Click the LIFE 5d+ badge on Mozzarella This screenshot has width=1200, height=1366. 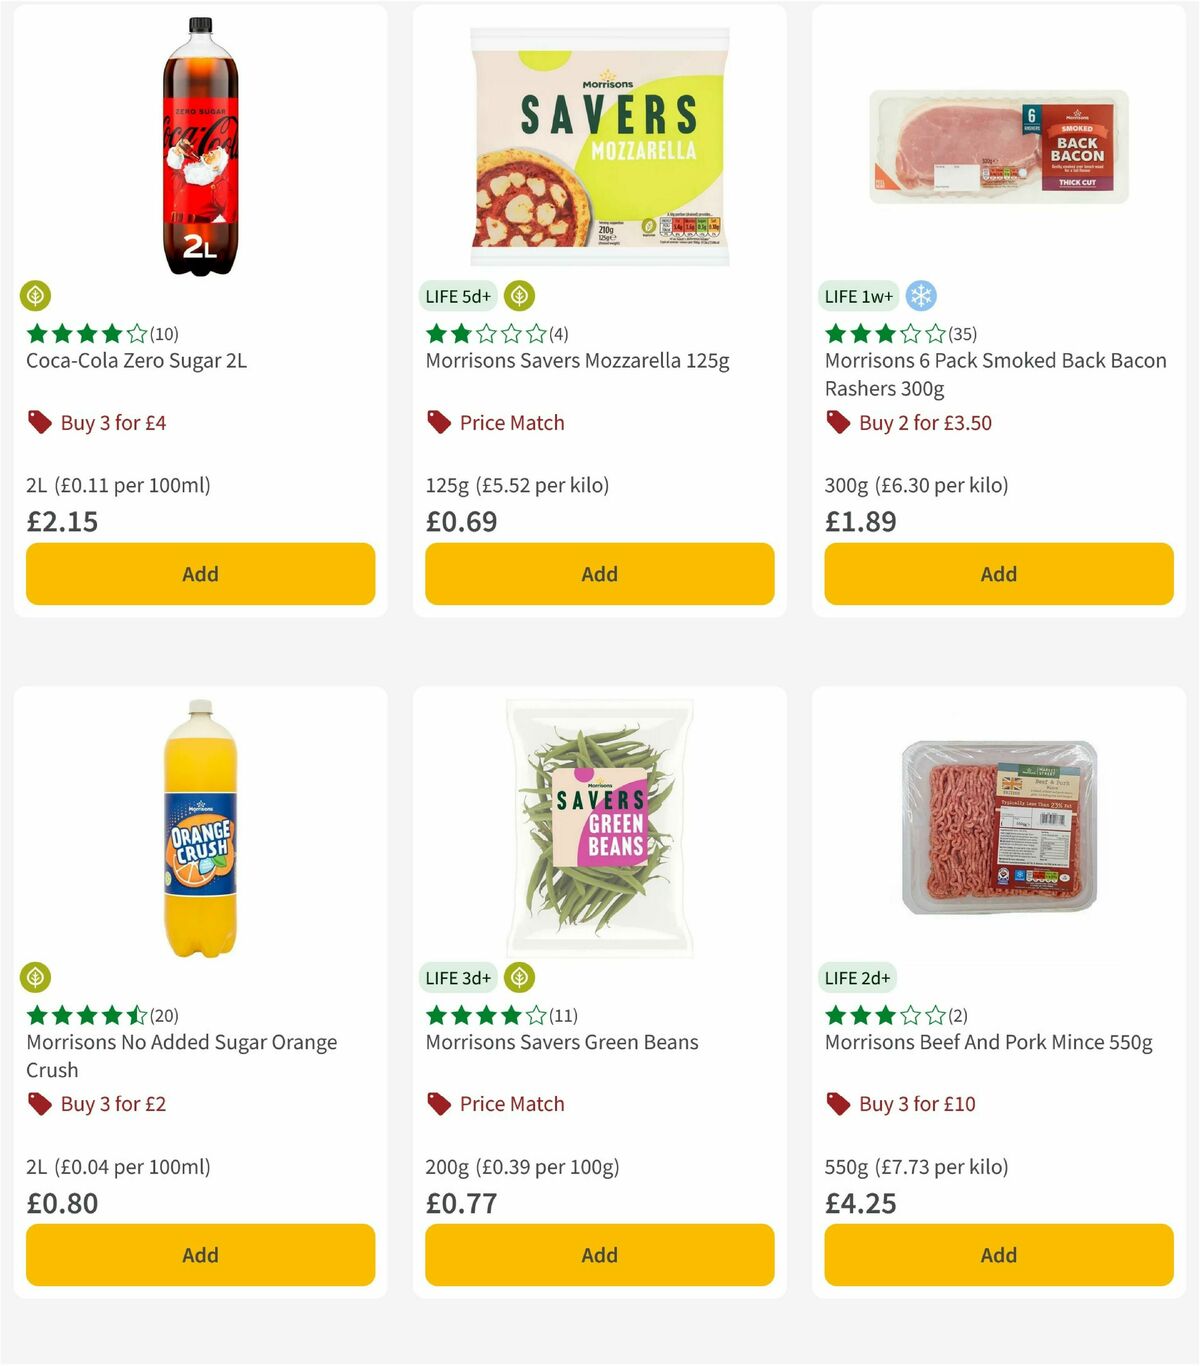(x=457, y=296)
